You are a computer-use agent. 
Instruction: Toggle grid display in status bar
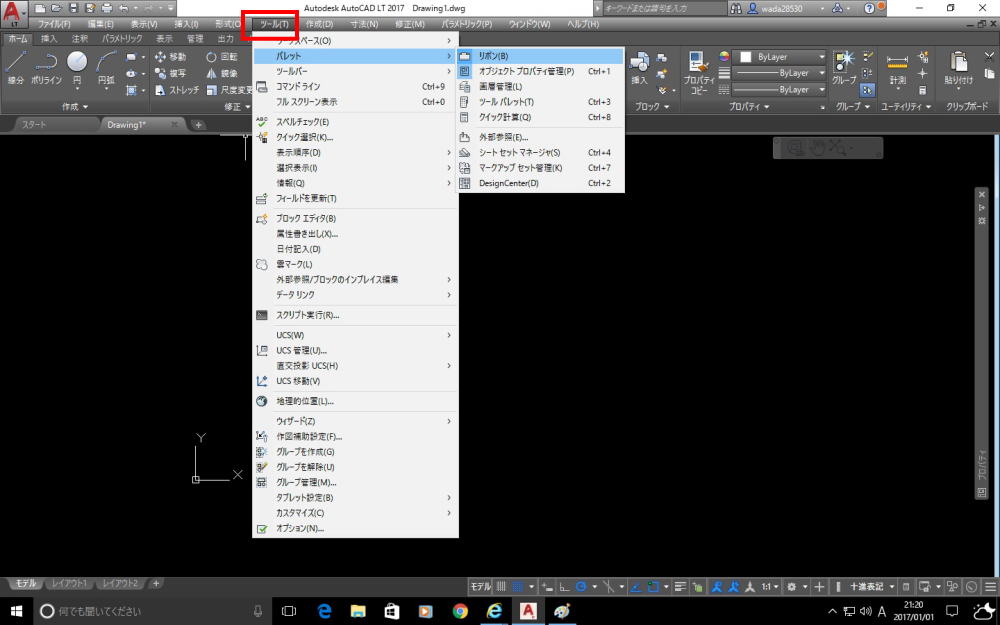(x=501, y=587)
